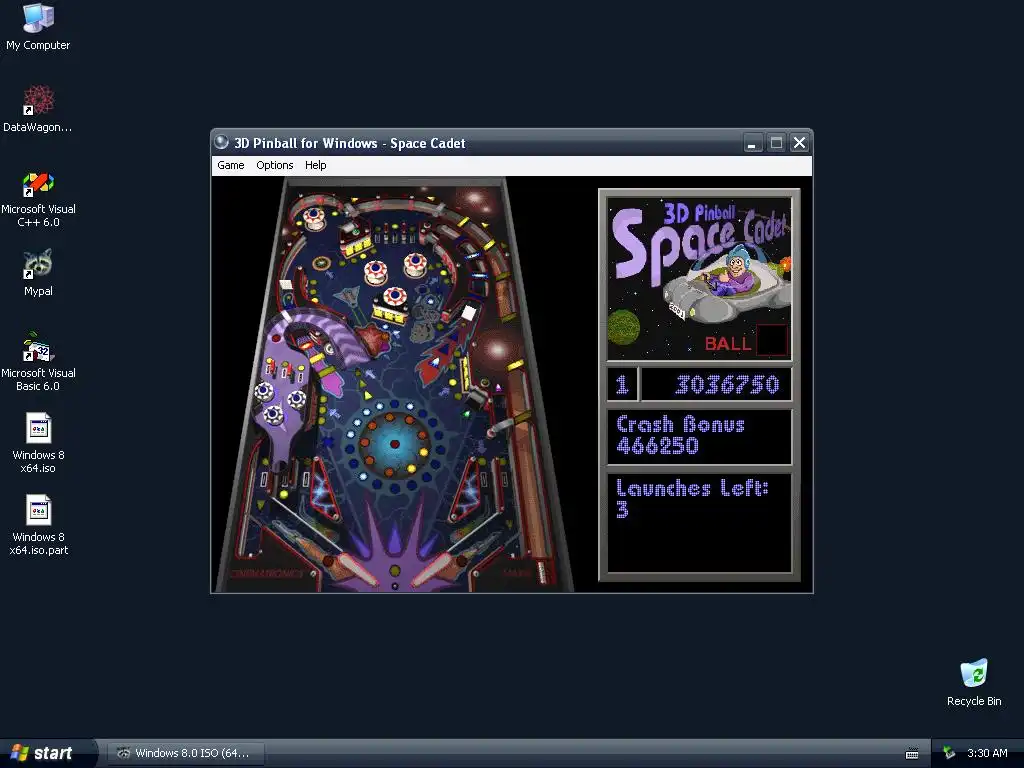The image size is (1024, 768).
Task: Select Microsoft Visual C++ 6.0 icon
Action: (x=38, y=199)
